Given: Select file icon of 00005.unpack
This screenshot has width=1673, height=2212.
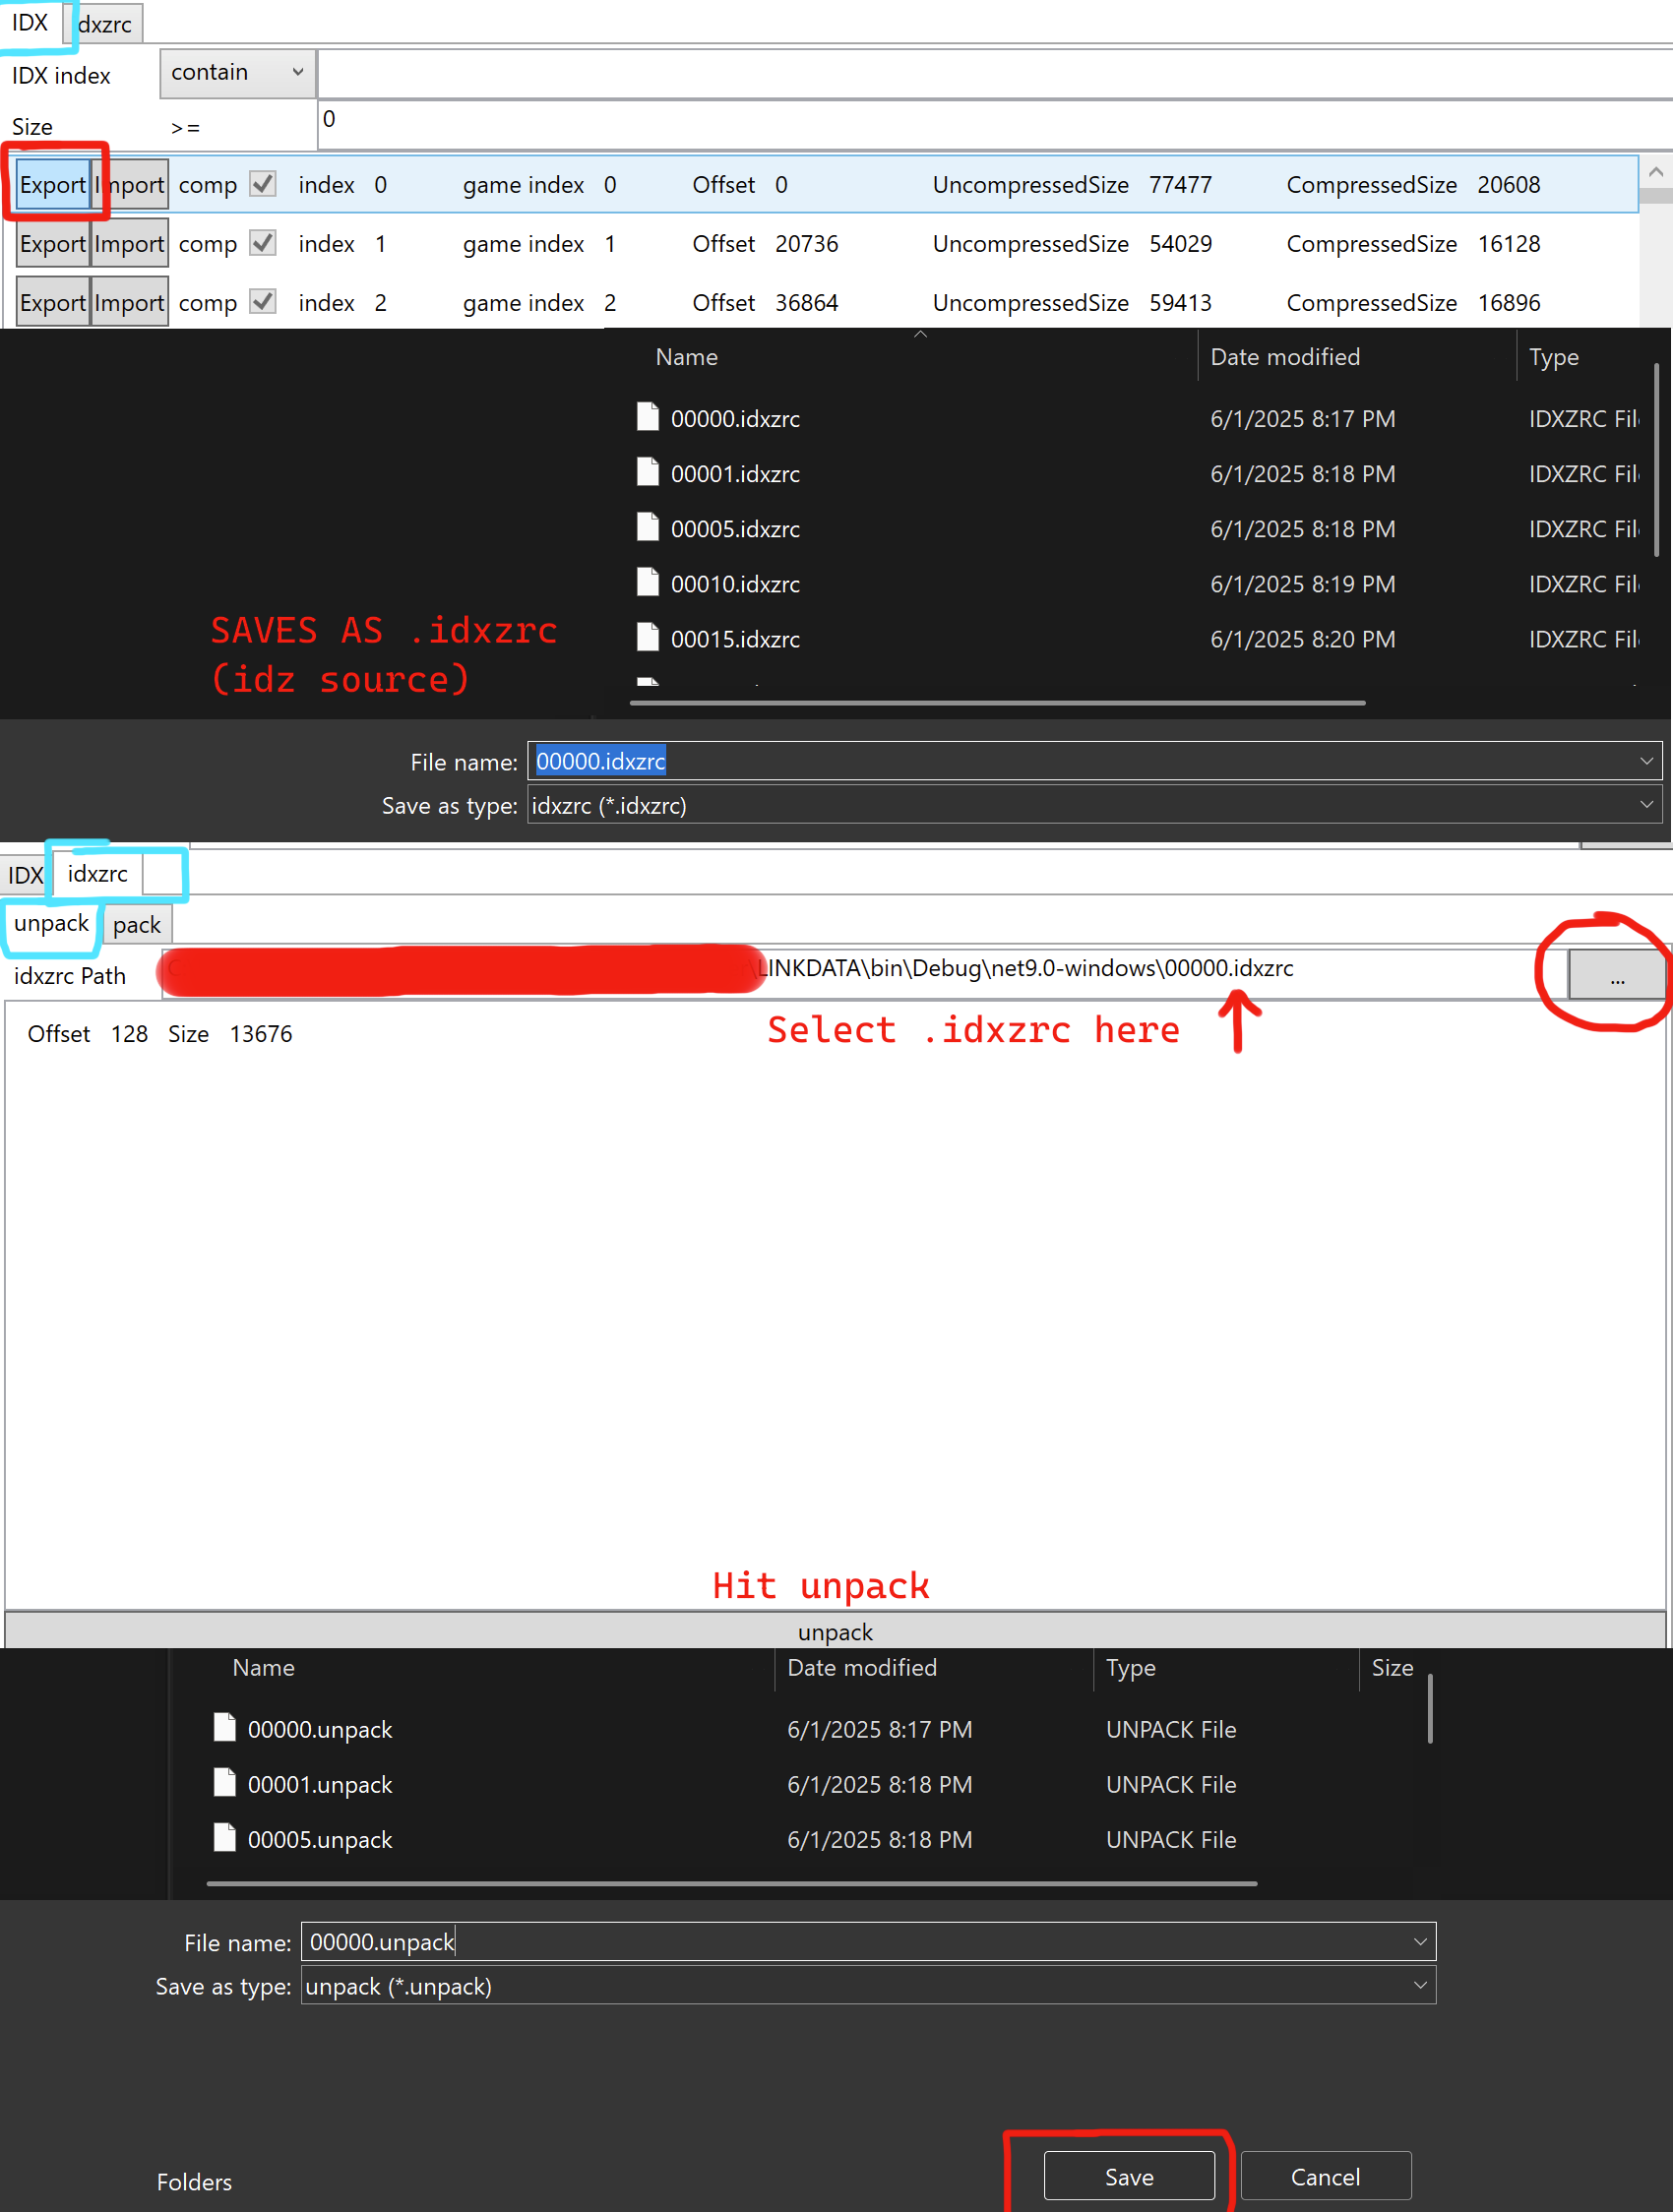Looking at the screenshot, I should (225, 1837).
